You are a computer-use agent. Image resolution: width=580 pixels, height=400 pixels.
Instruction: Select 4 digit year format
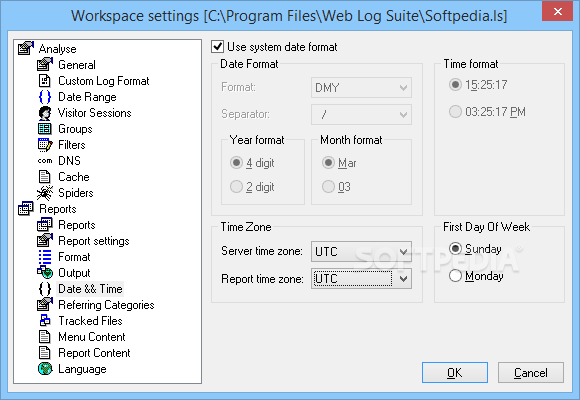(x=236, y=163)
